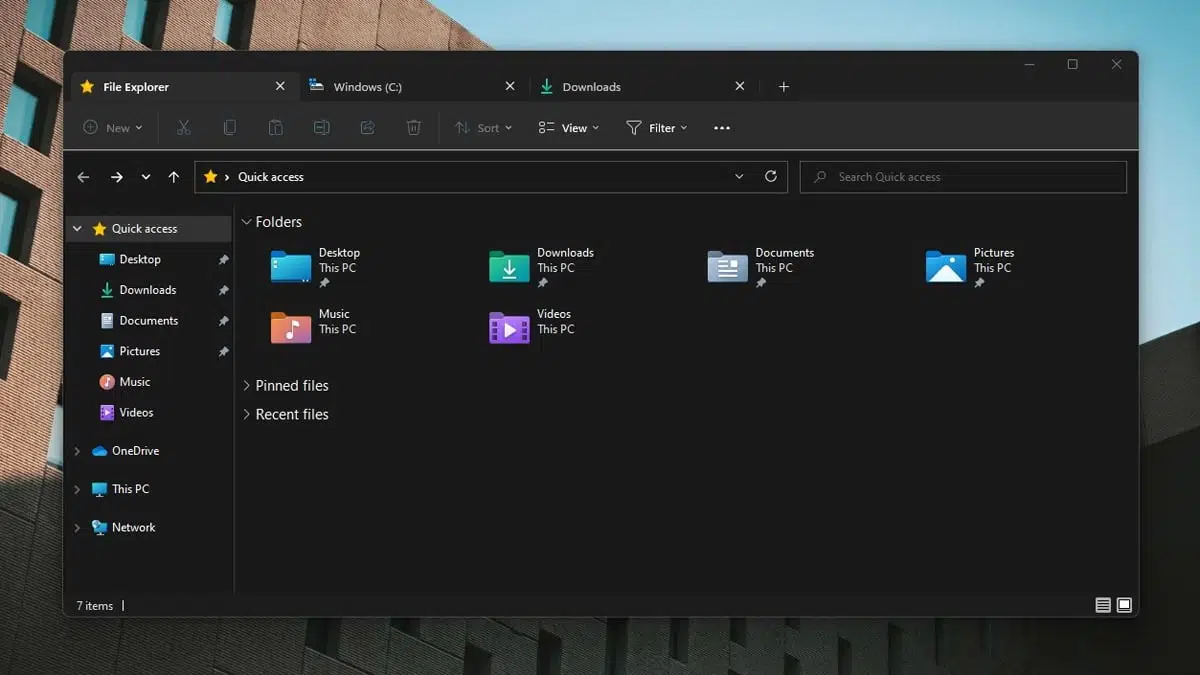Open the Sort dropdown
Image resolution: width=1200 pixels, height=675 pixels.
tap(484, 127)
